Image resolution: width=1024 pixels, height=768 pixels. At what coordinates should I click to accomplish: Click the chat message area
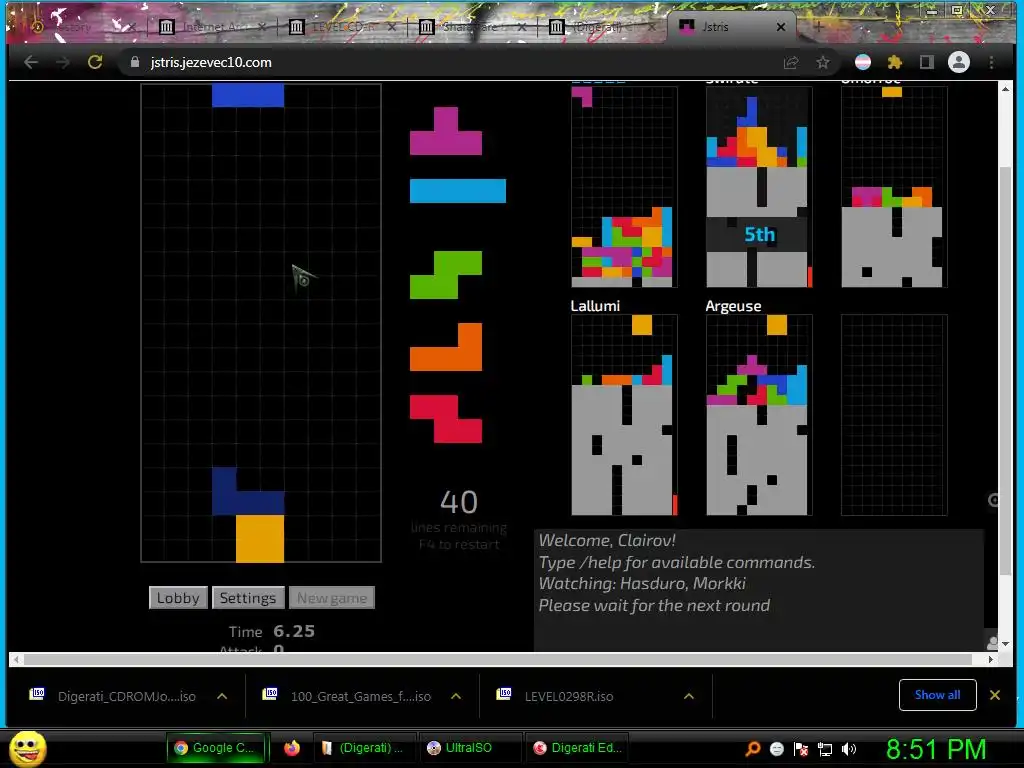[x=759, y=590]
